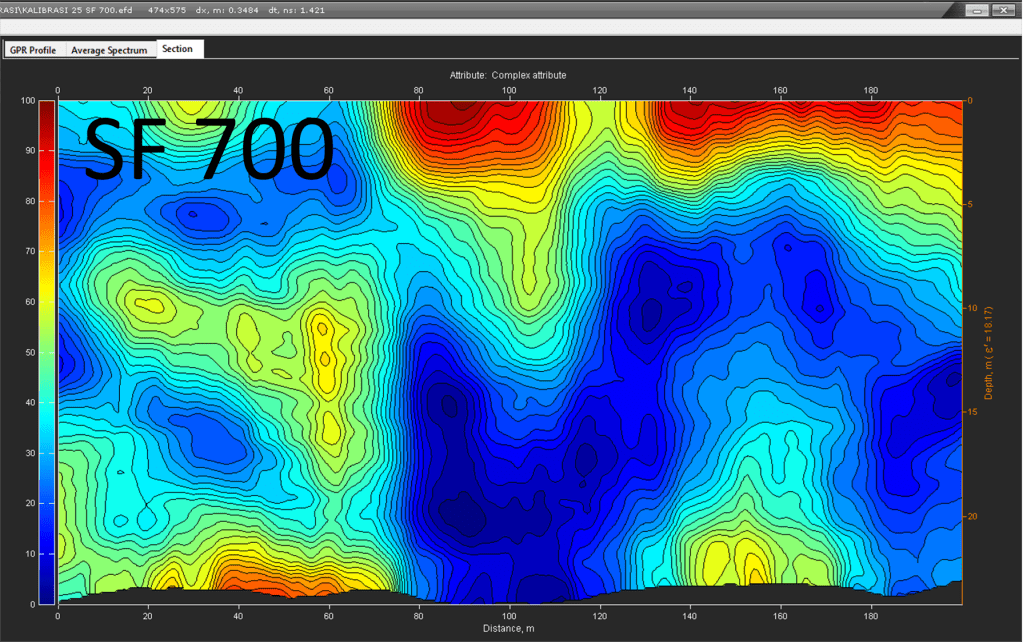The image size is (1023, 643).
Task: Select the Section tab
Action: [178, 49]
